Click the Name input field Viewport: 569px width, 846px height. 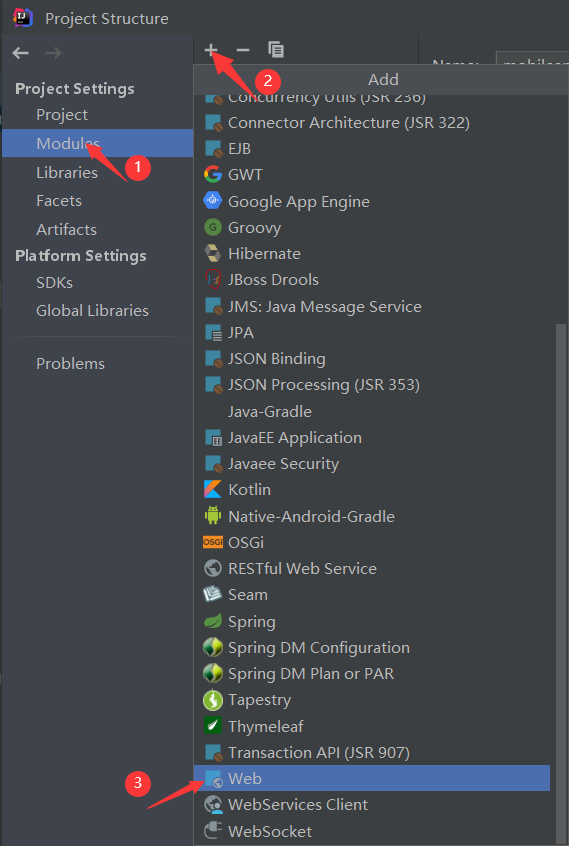(532, 58)
